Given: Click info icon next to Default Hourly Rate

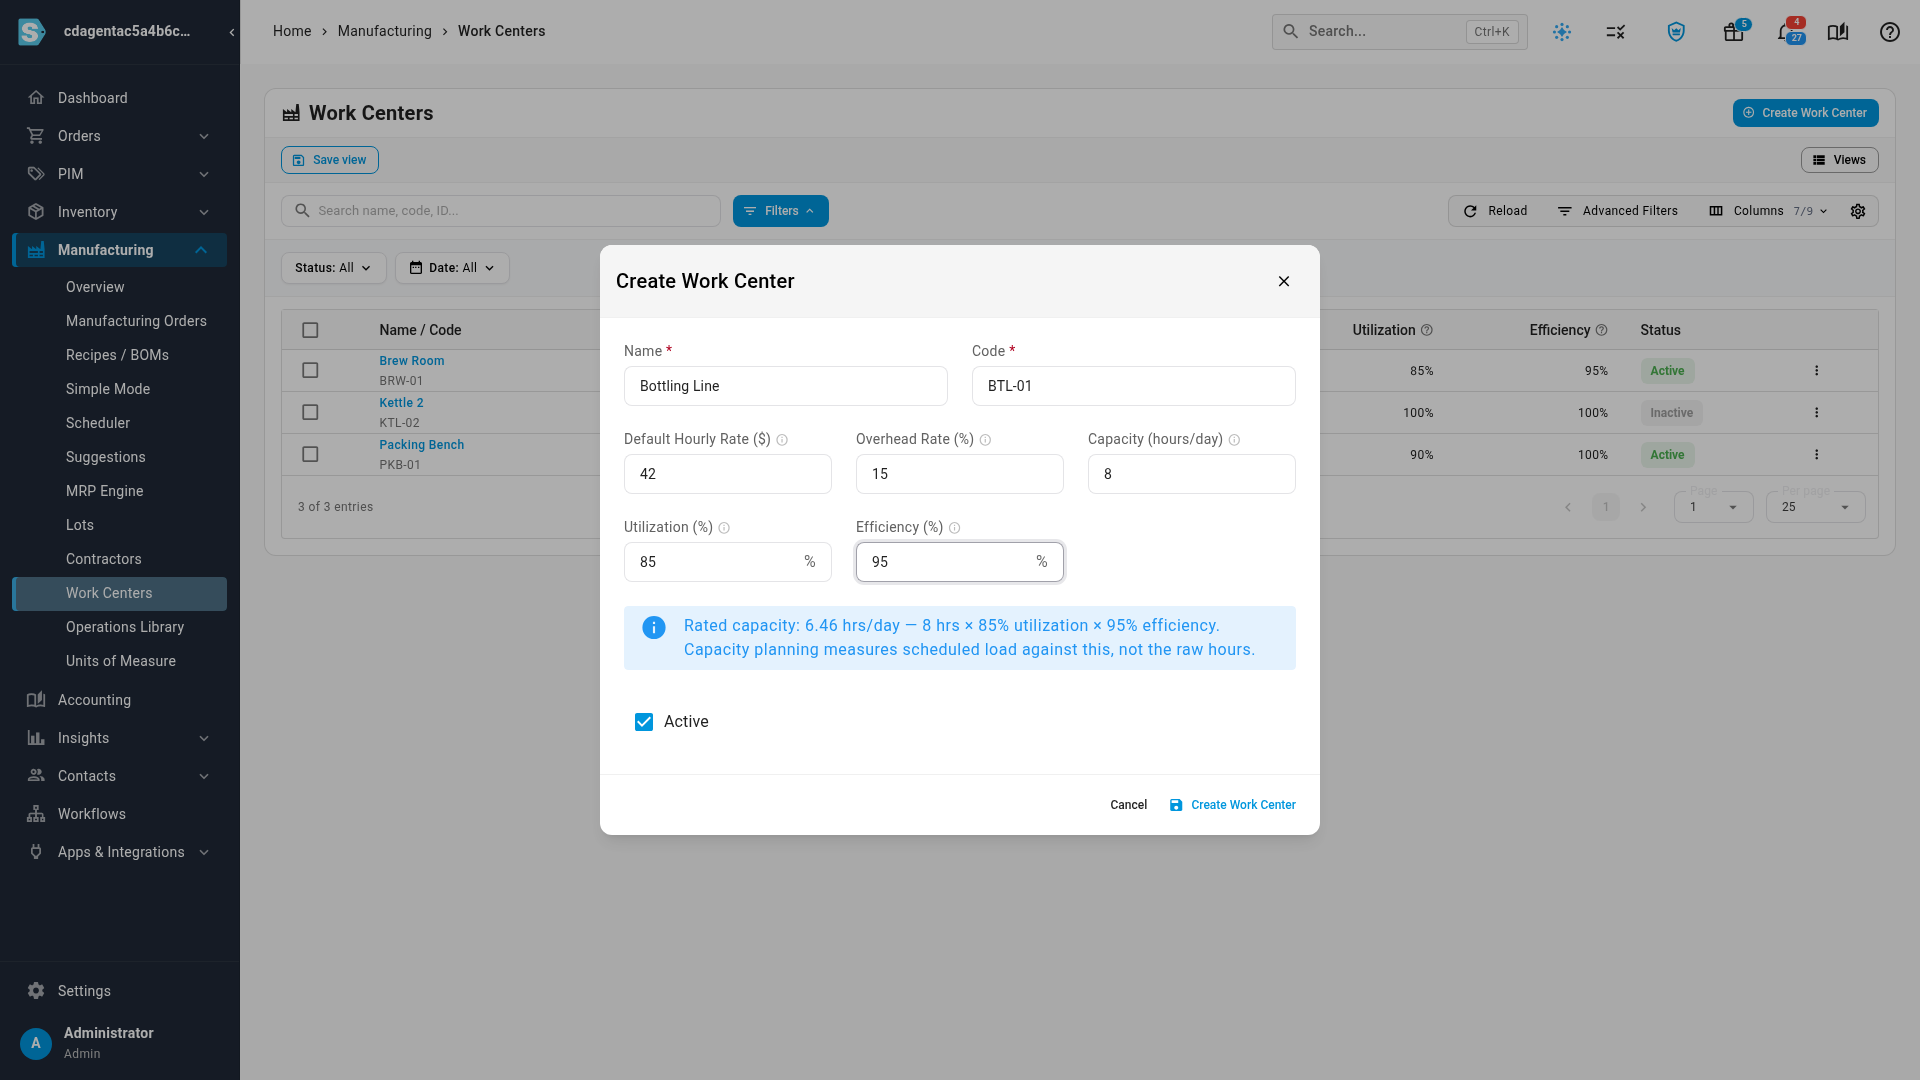Looking at the screenshot, I should click(x=782, y=440).
